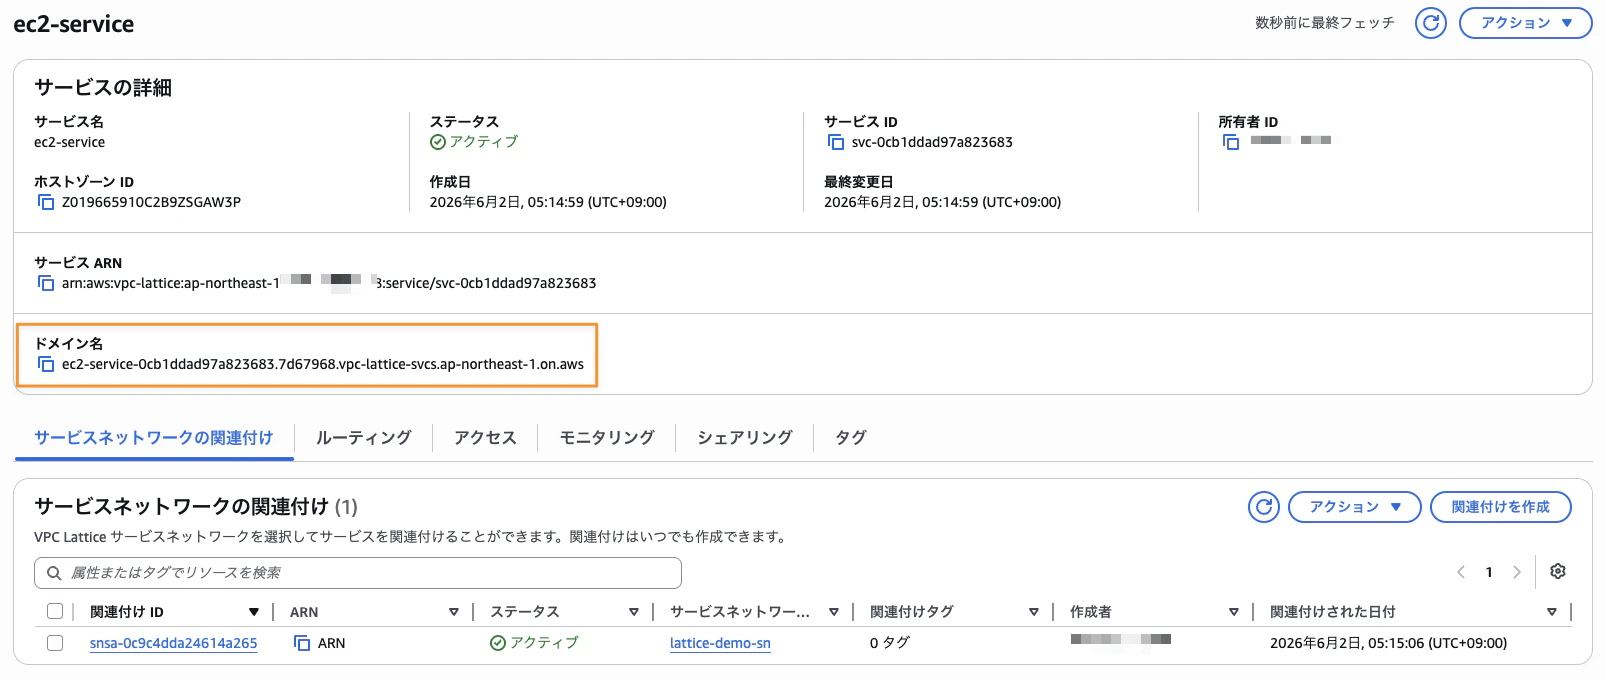
Task: Open the アクセス tab
Action: click(485, 438)
